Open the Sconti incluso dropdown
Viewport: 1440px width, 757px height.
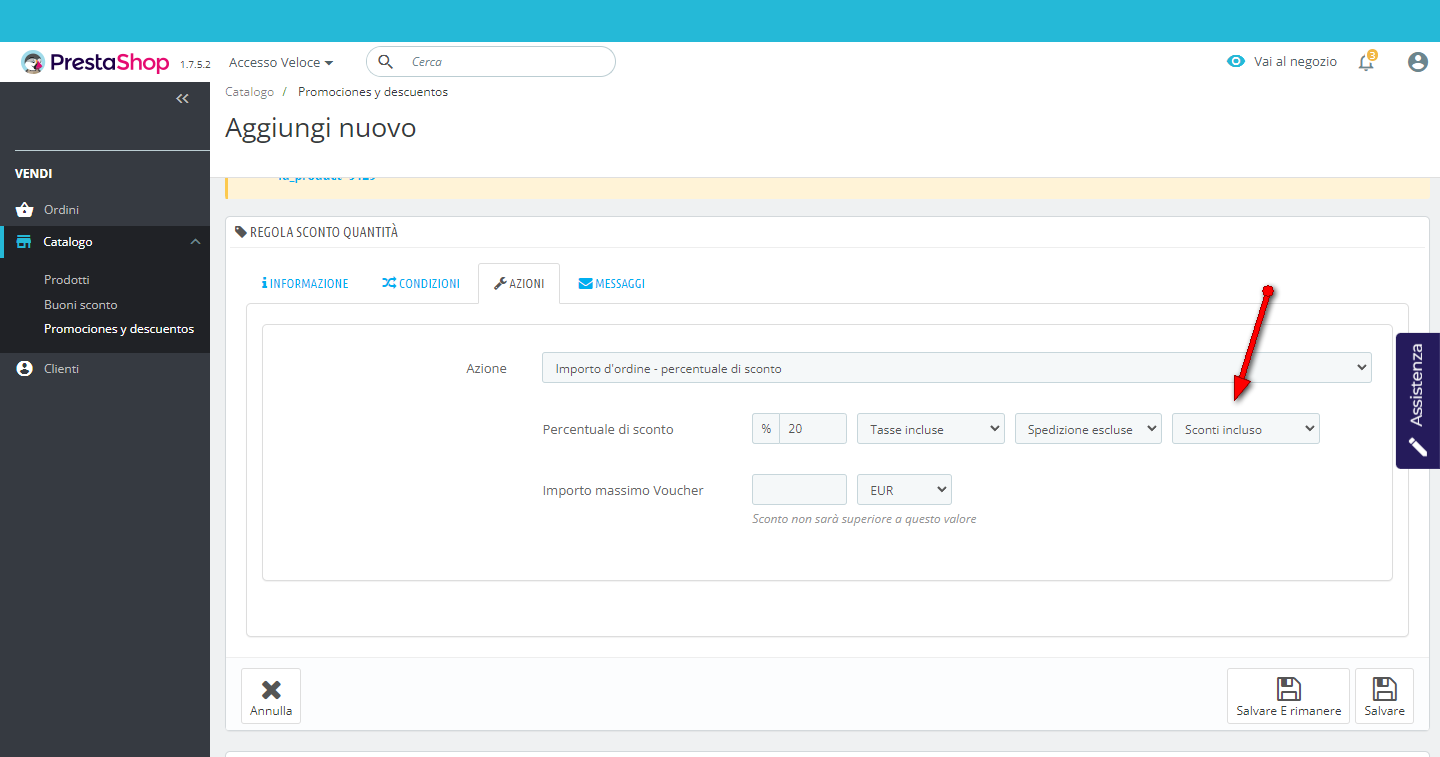pos(1245,429)
